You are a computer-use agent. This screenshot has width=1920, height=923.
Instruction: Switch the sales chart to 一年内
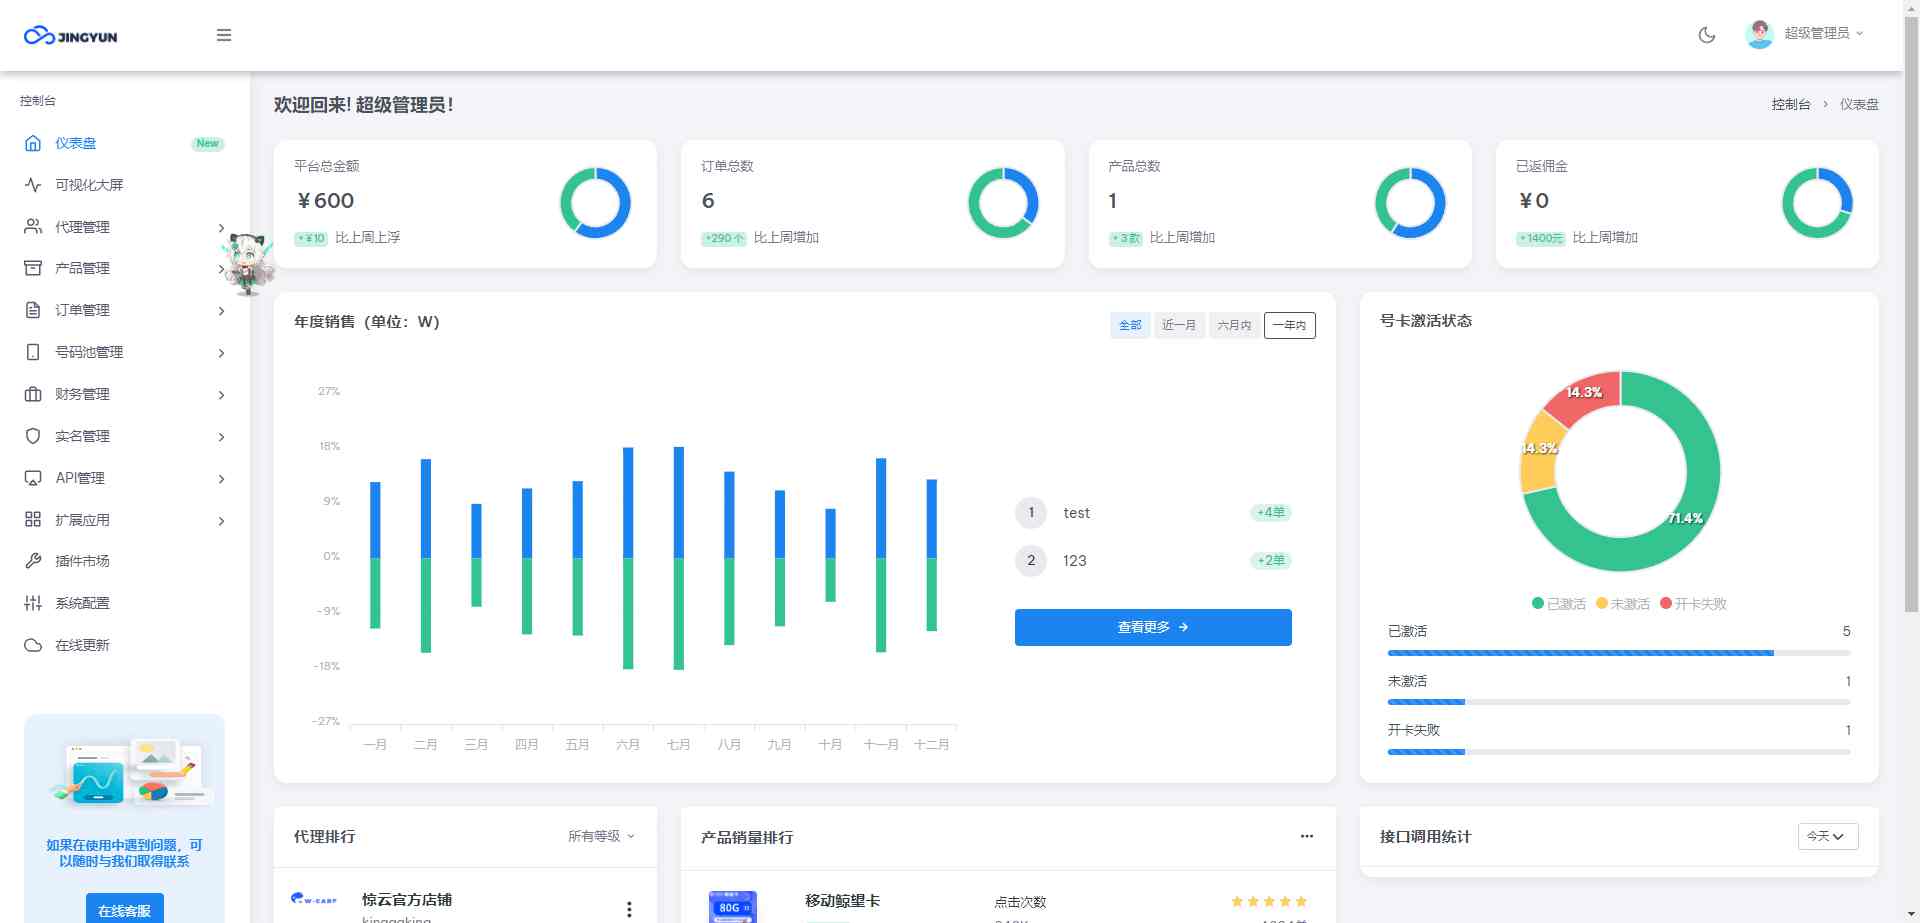(x=1289, y=325)
